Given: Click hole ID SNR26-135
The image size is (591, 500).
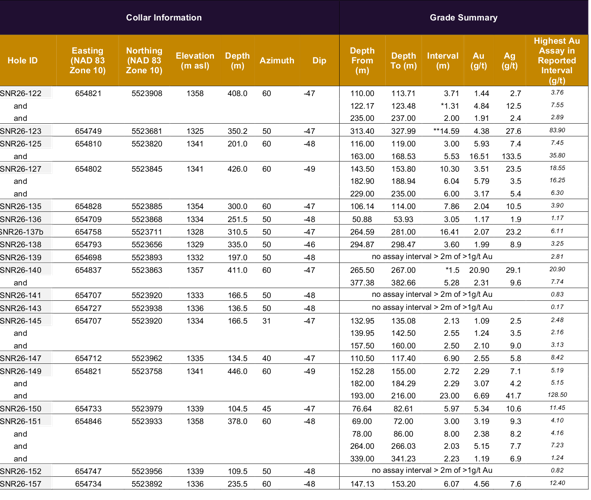Looking at the screenshot, I should click(x=21, y=206).
